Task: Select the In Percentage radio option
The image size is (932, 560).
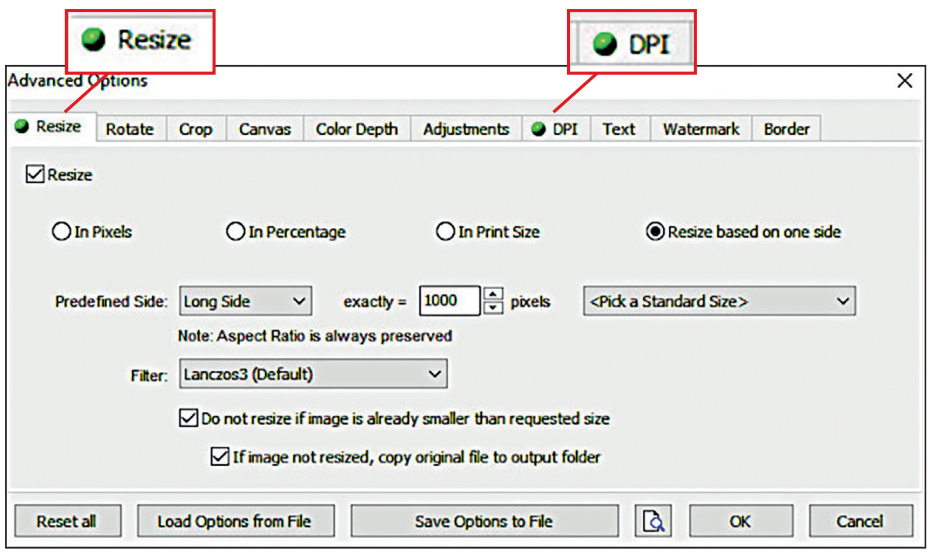Action: (x=235, y=232)
